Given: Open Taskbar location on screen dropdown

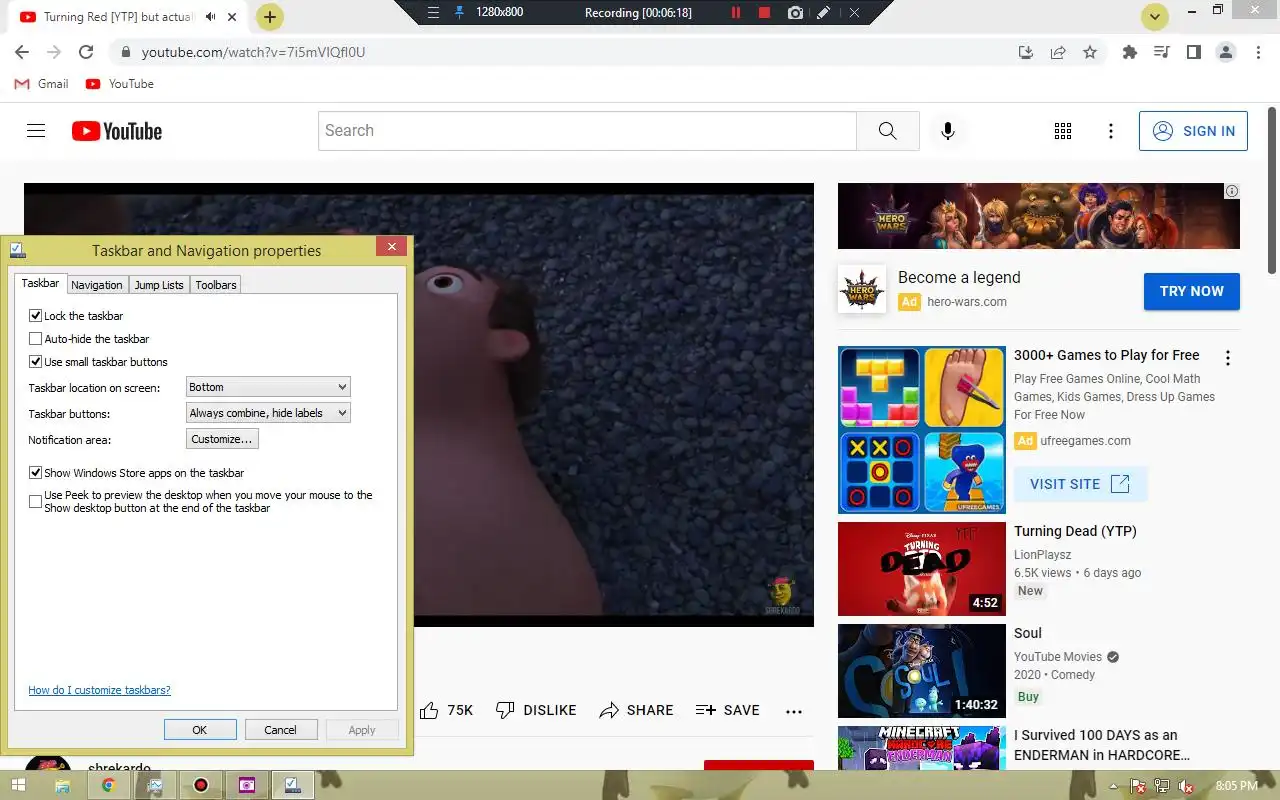Looking at the screenshot, I should point(268,387).
